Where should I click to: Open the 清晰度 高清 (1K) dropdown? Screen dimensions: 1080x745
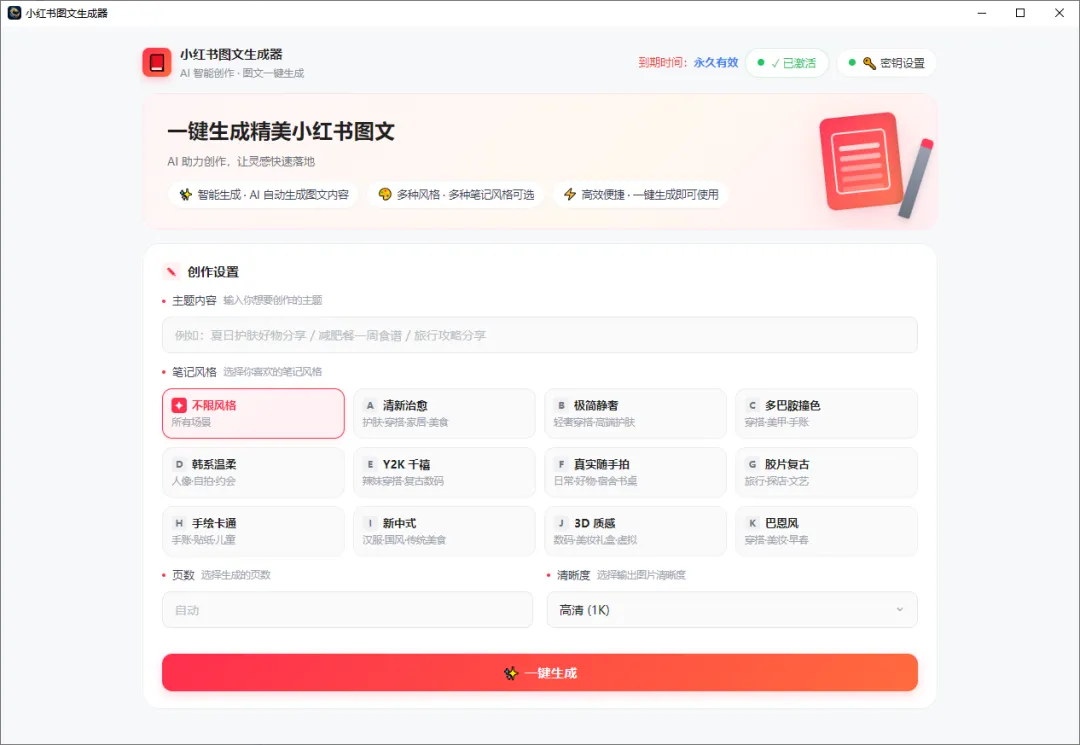(731, 610)
